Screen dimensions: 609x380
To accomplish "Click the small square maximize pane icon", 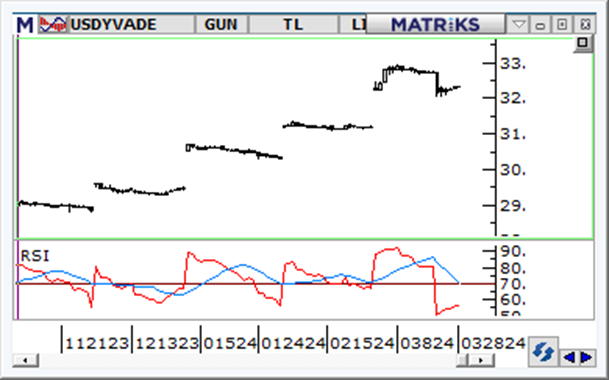I will click(x=583, y=43).
